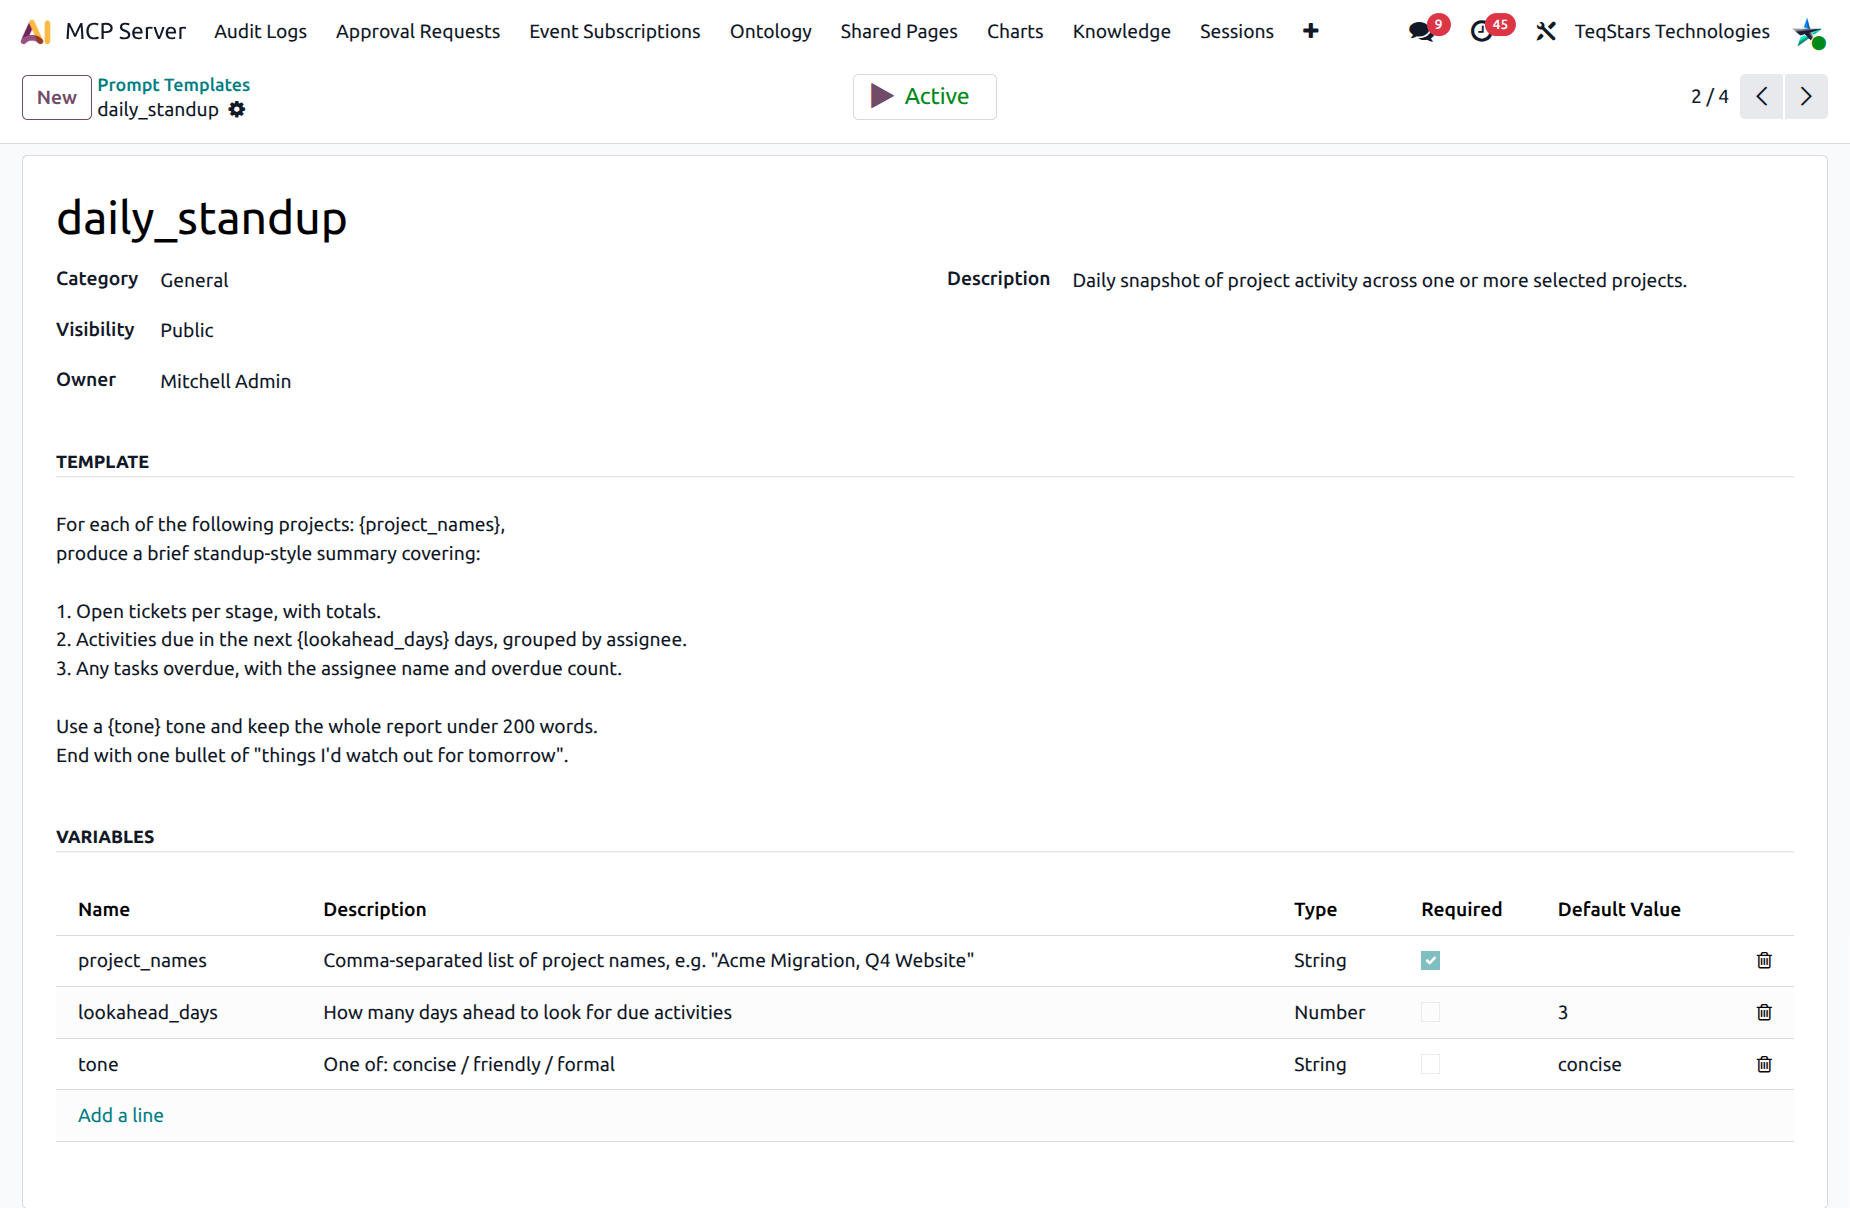
Task: Click the 2 / 4 pager counter
Action: tap(1709, 96)
